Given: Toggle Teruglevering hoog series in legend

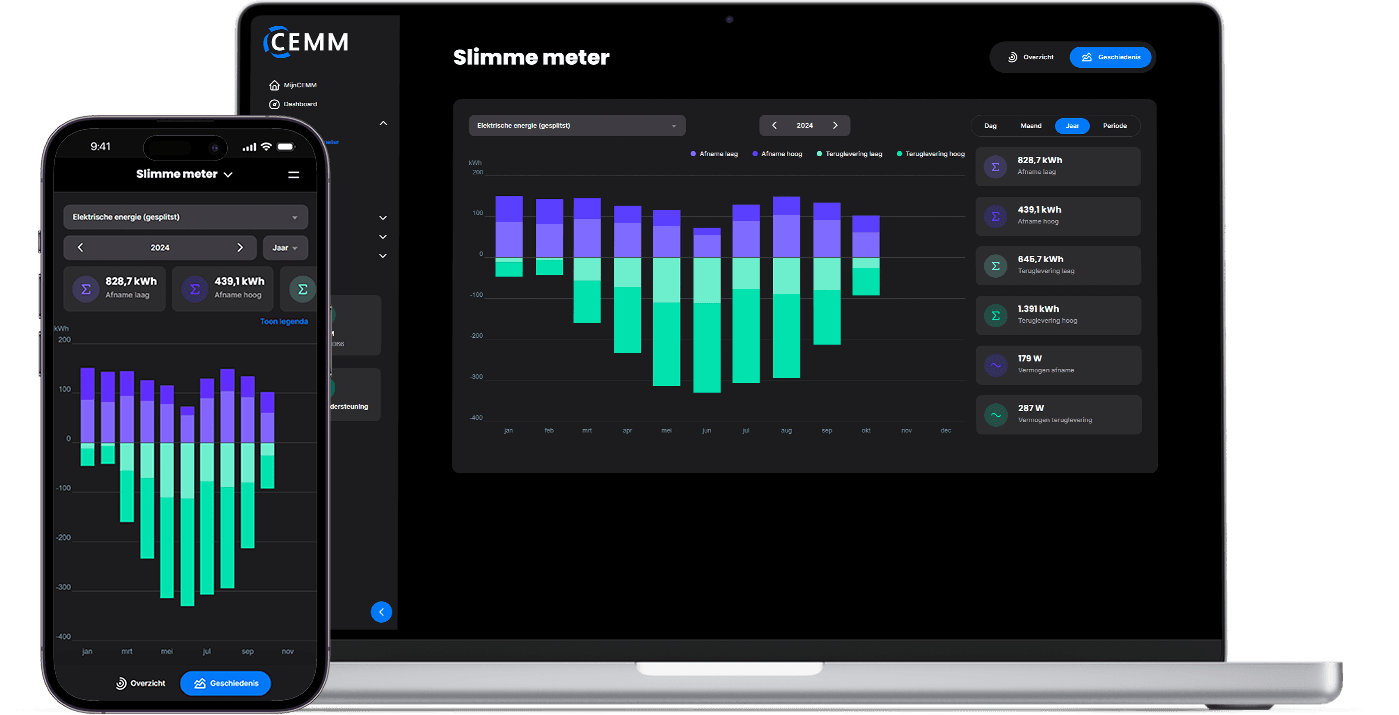Looking at the screenshot, I should (930, 154).
